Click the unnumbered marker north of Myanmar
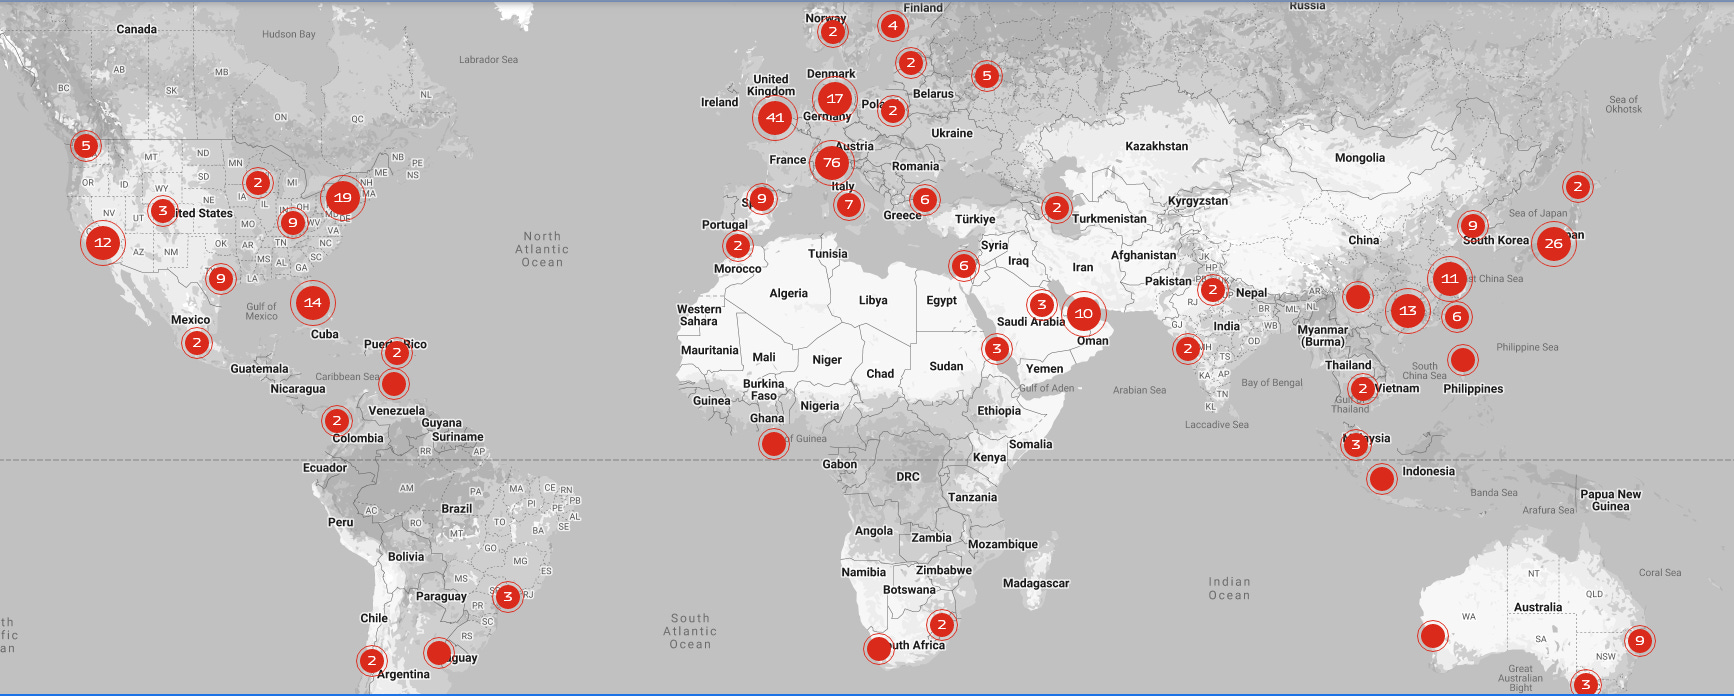1734x696 pixels. click(x=1358, y=296)
